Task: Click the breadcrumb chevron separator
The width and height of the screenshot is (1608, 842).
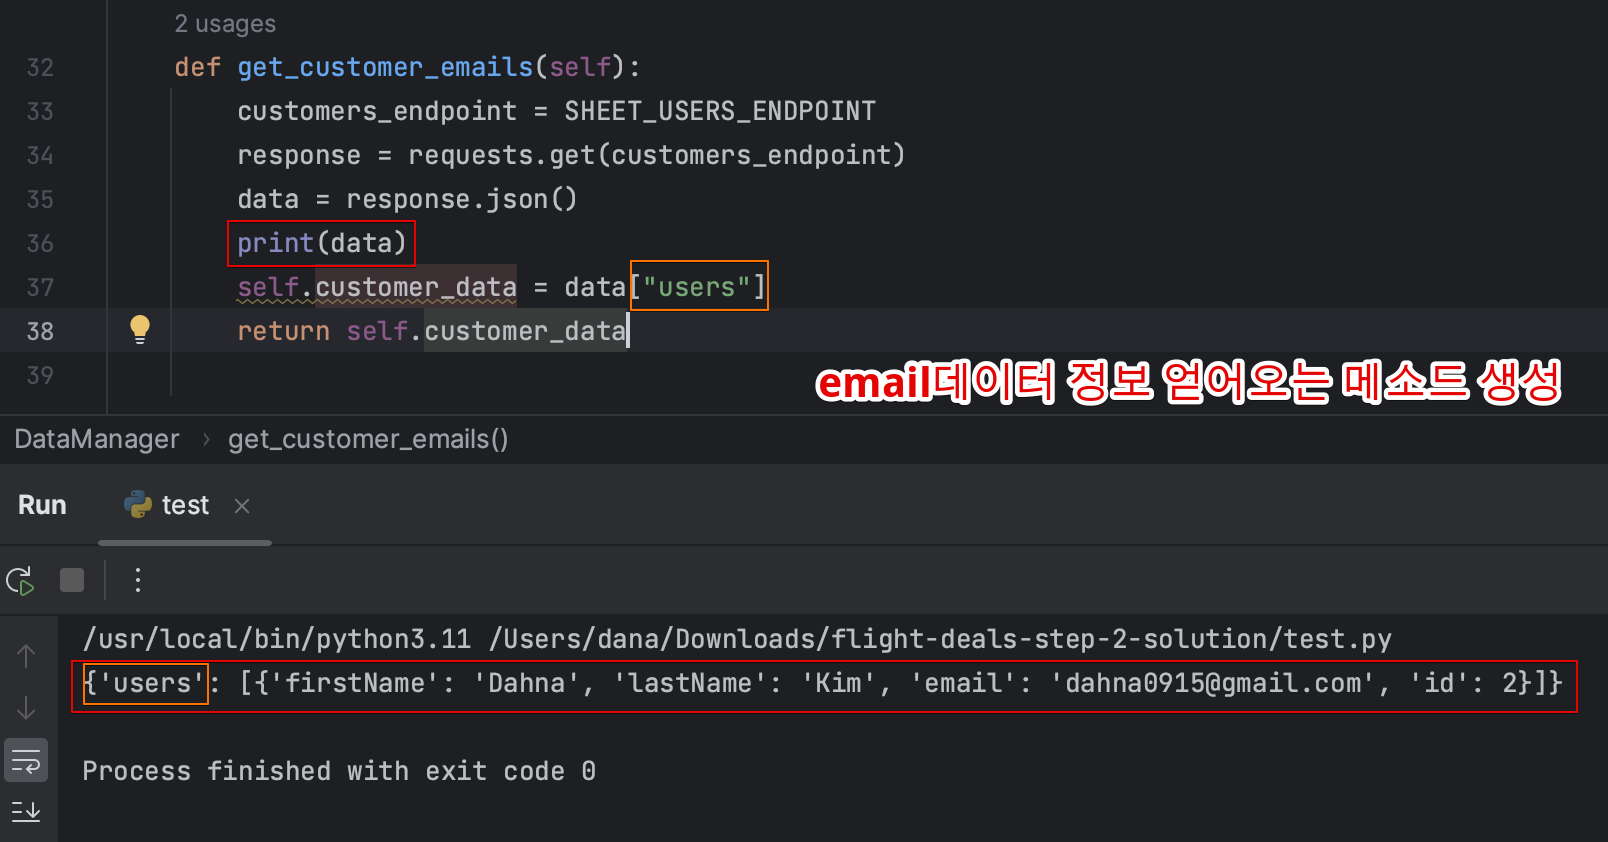Action: (205, 439)
